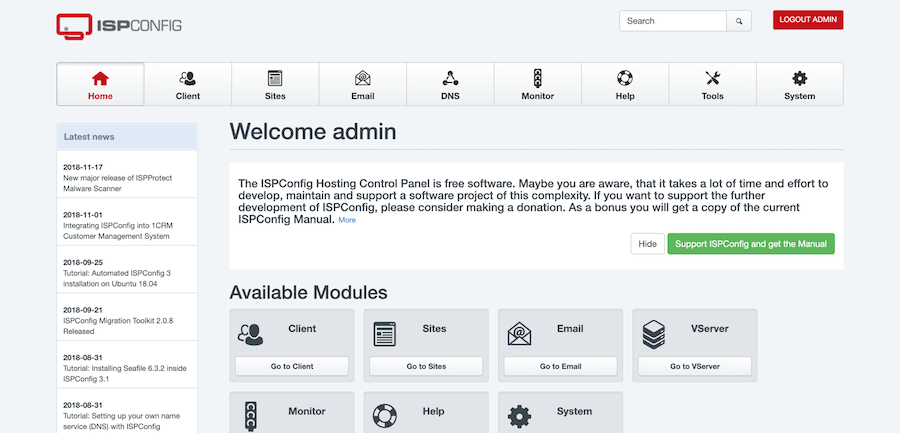The width and height of the screenshot is (900, 433).
Task: Click the Hide button in donation notice
Action: [x=647, y=243]
